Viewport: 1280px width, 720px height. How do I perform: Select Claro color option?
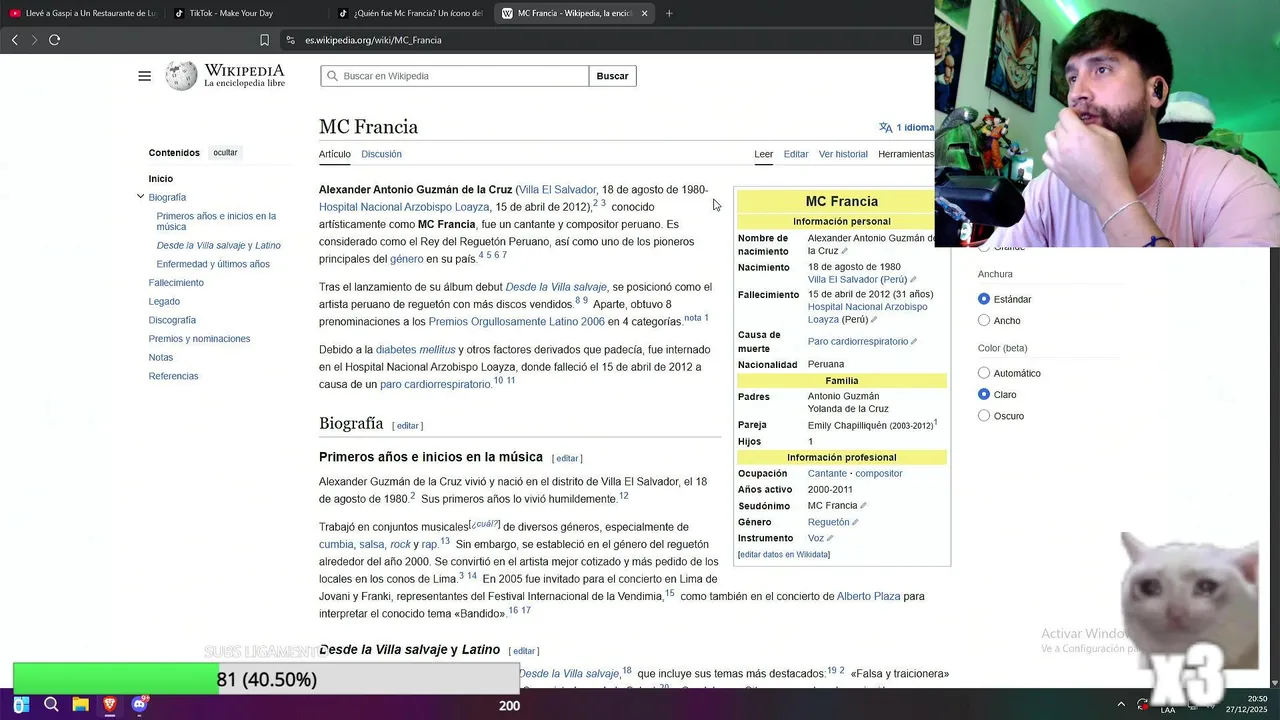984,394
